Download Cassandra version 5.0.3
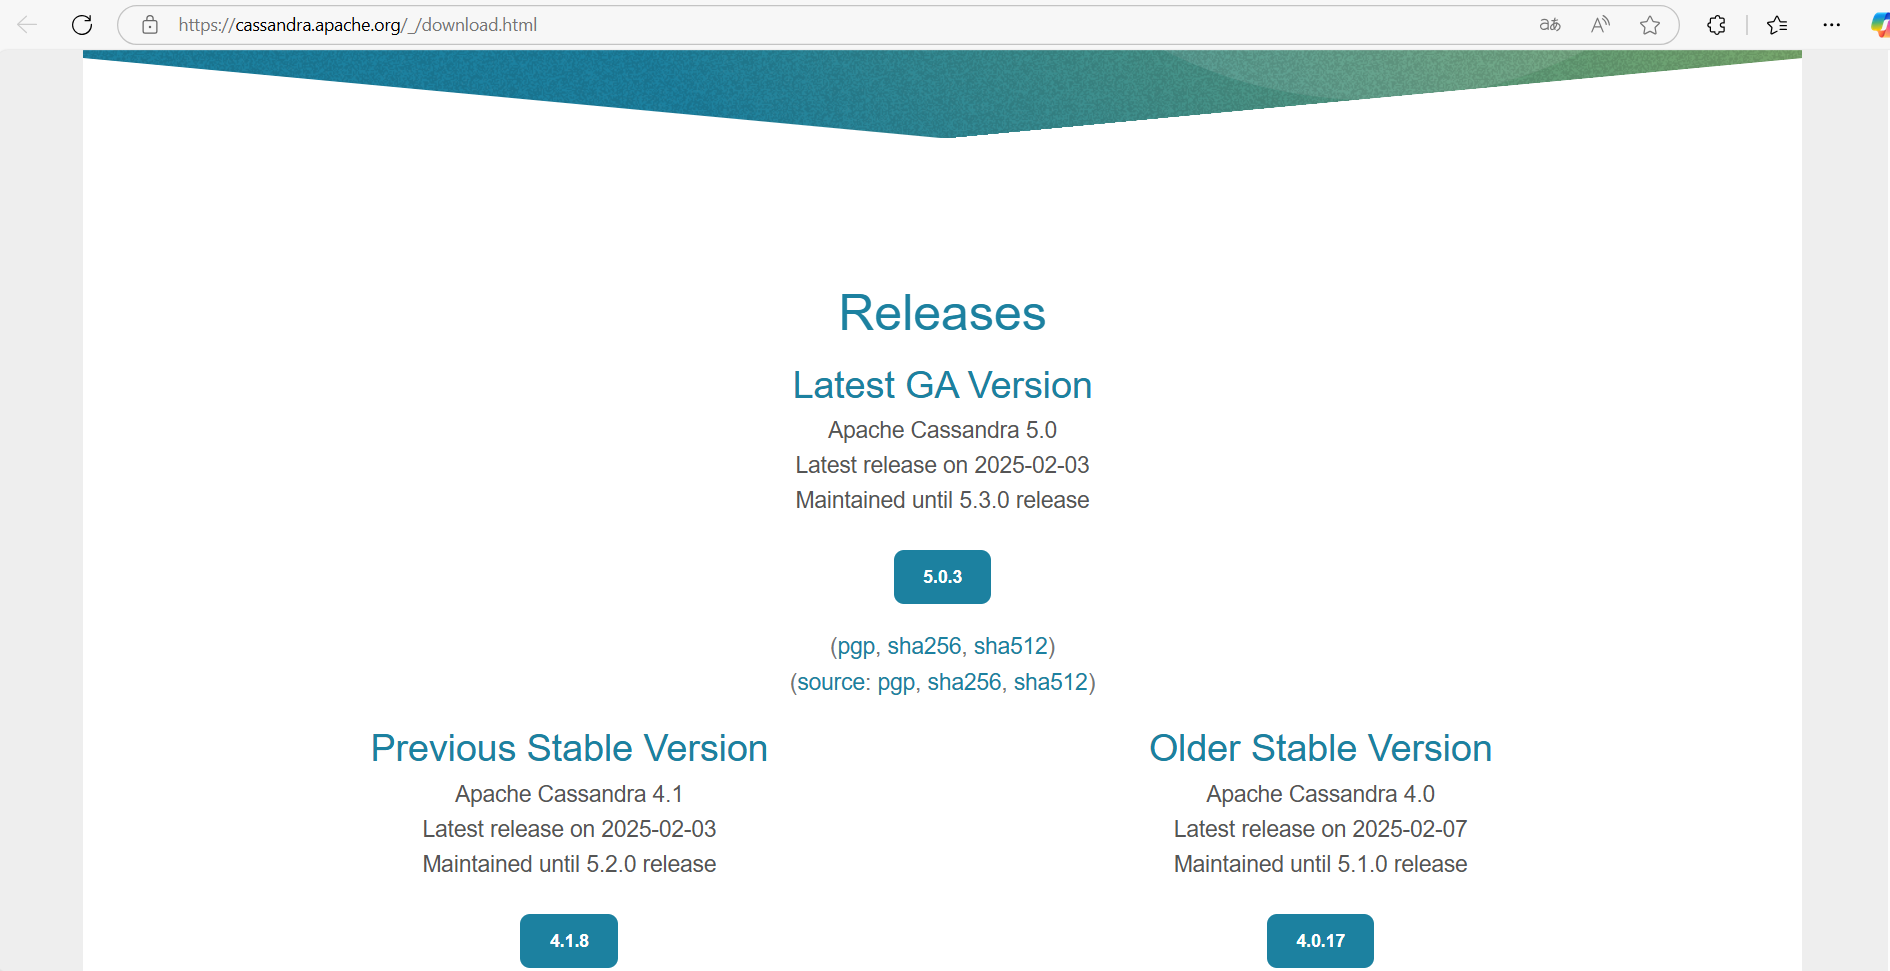Viewport: 1890px width, 971px height. click(942, 577)
